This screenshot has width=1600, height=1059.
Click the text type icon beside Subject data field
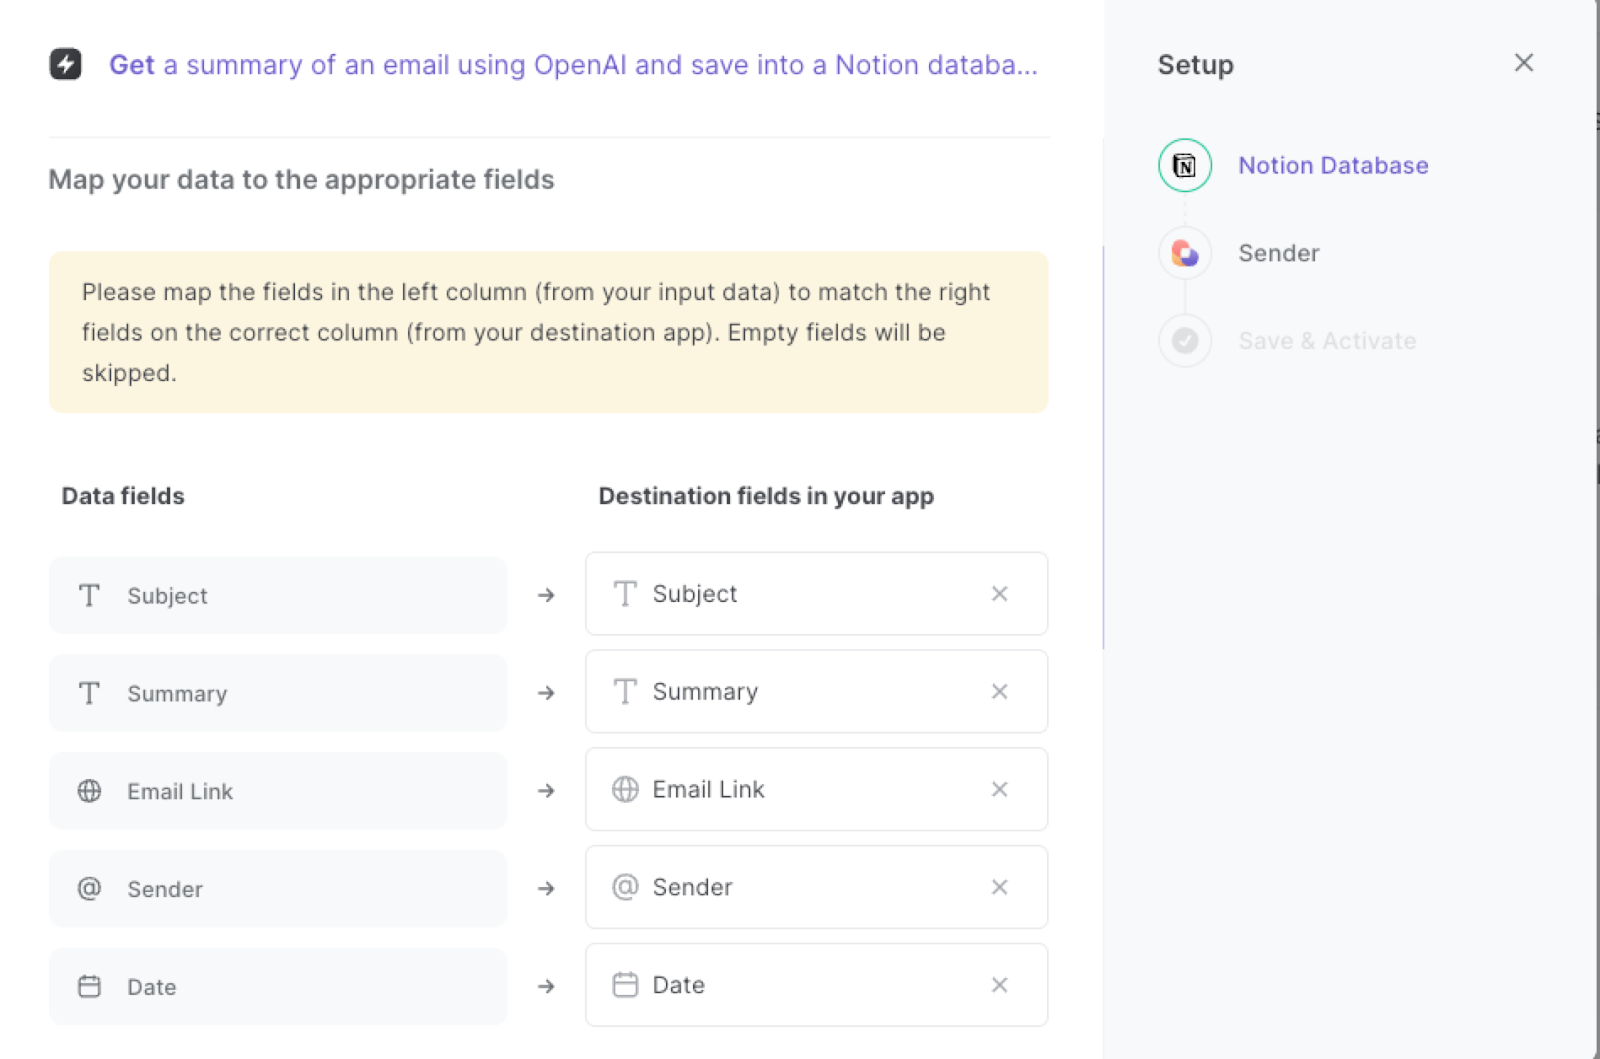point(89,595)
